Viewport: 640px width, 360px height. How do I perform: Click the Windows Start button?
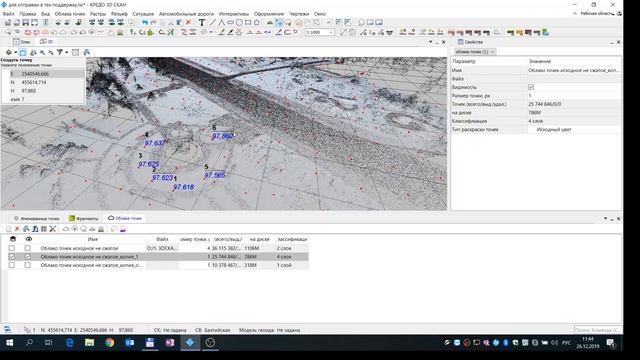(x=9, y=343)
